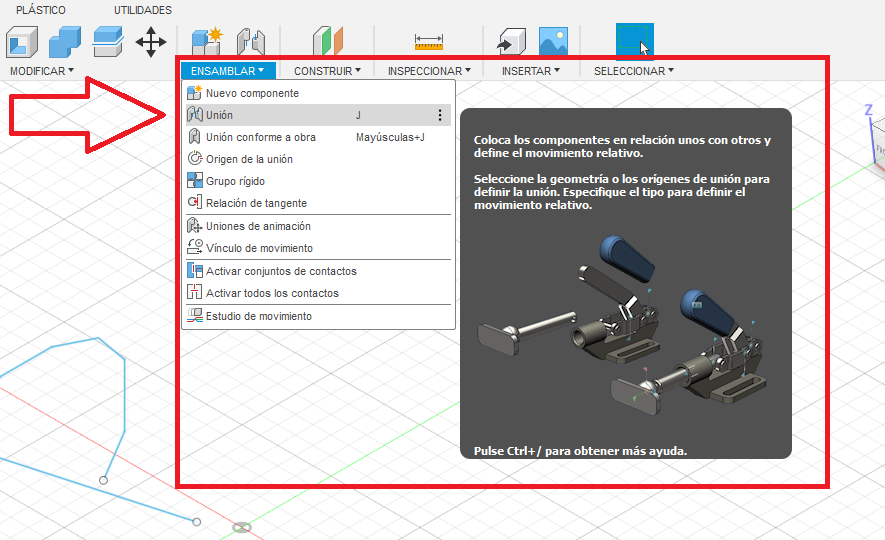
Task: Open the MODIFICAR dropdown
Action: pyautogui.click(x=42, y=71)
